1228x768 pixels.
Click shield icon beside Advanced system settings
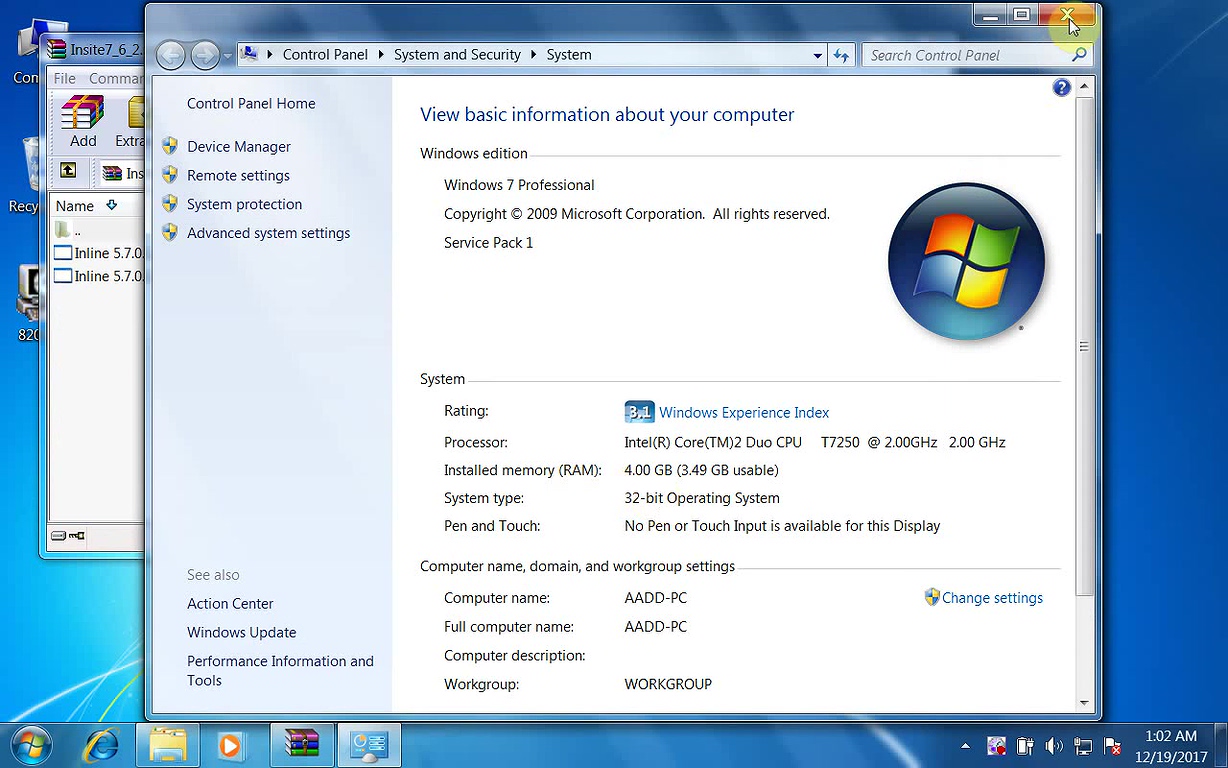click(170, 233)
